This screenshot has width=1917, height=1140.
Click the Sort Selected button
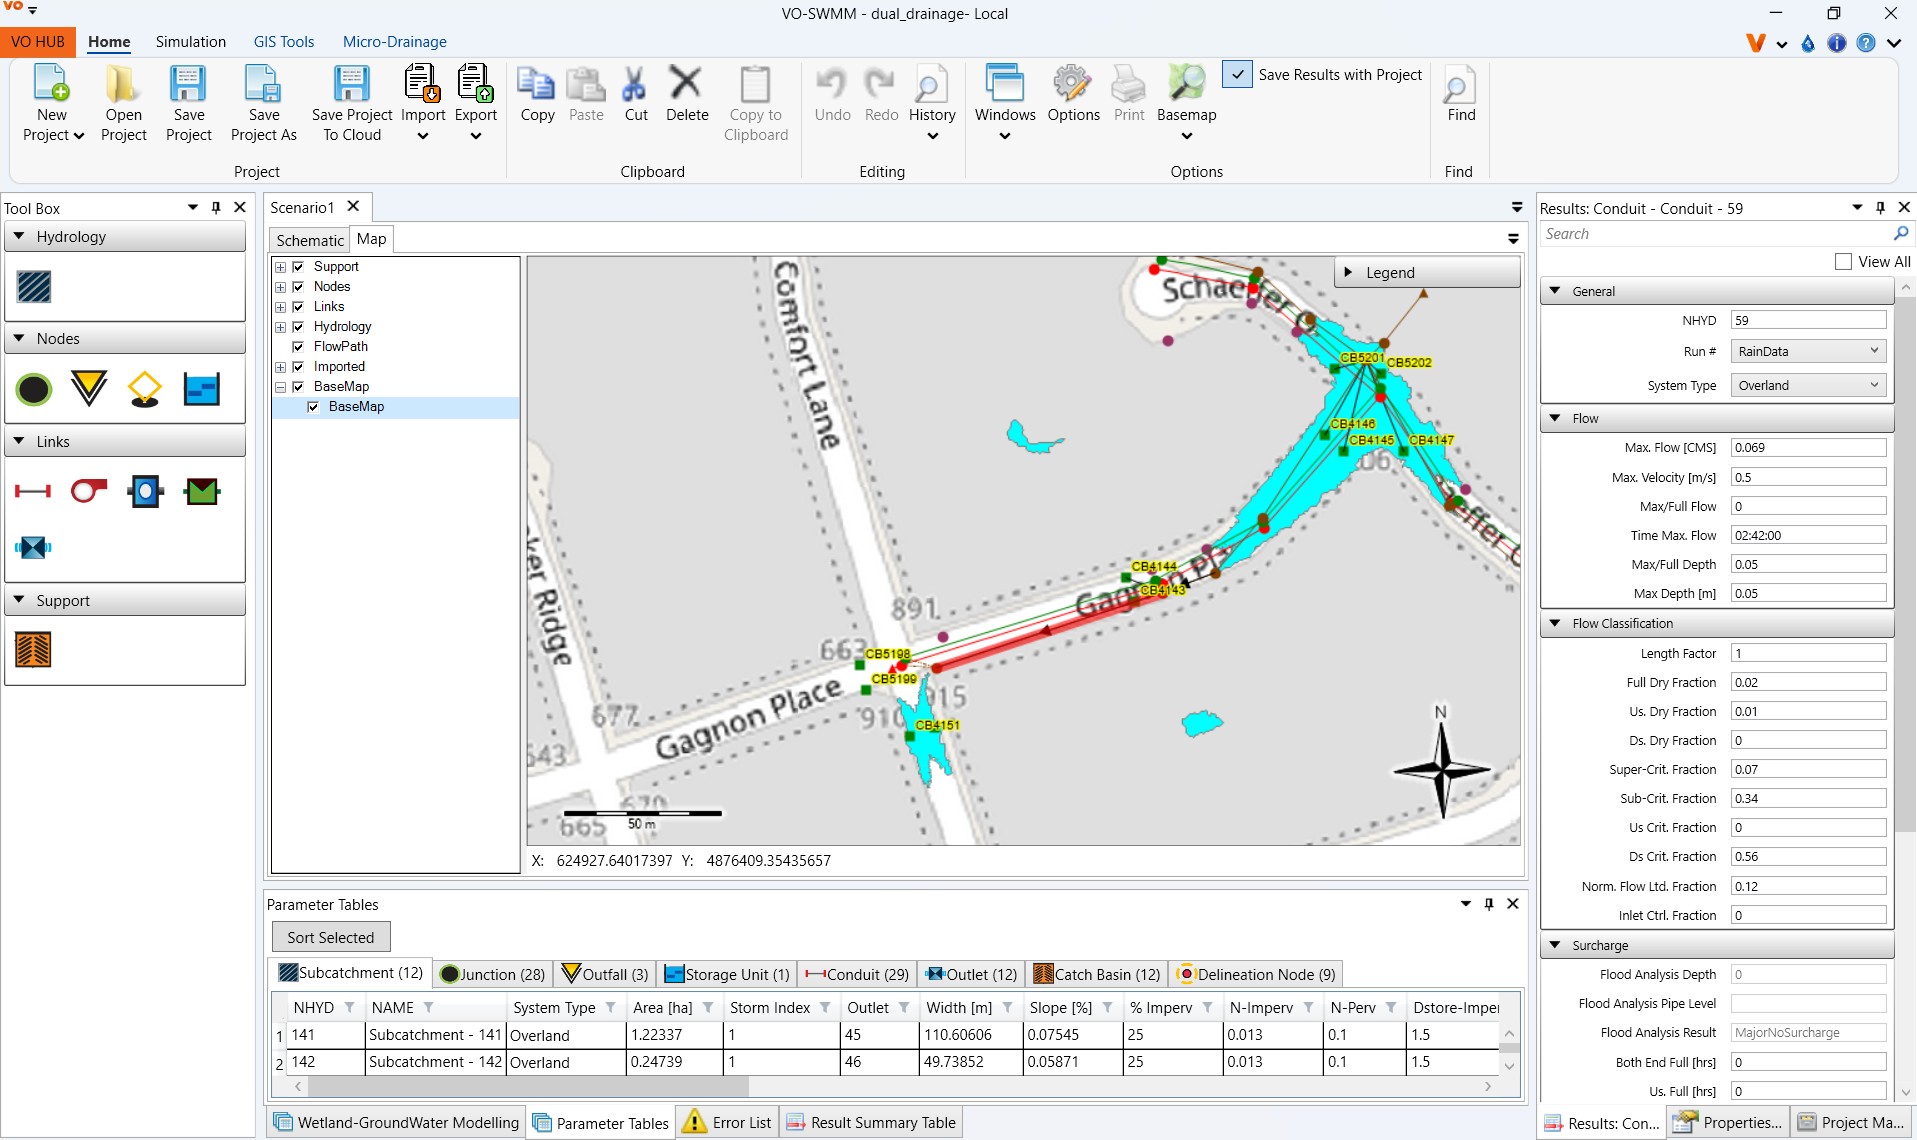click(331, 937)
